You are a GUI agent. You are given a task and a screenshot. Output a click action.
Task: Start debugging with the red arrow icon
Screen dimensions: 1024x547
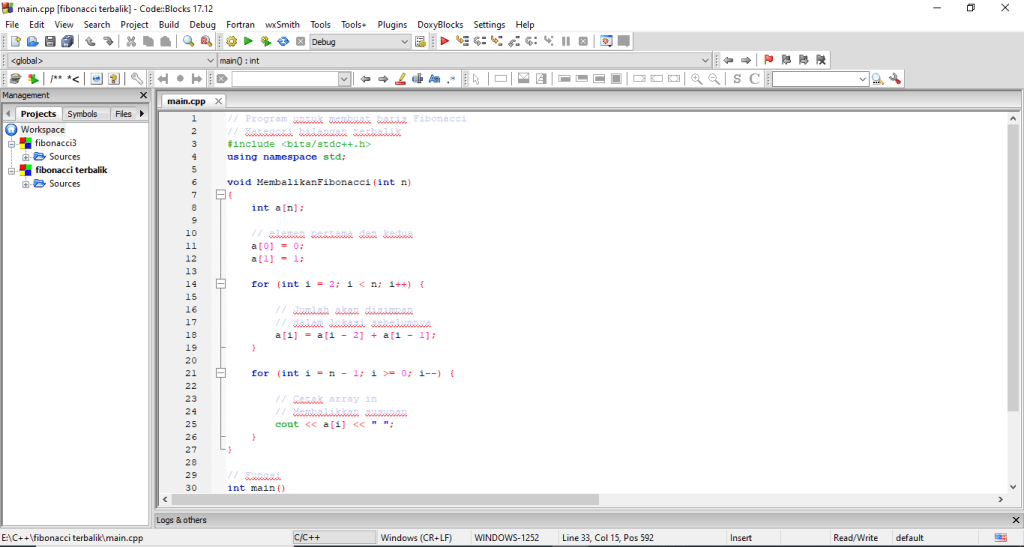click(445, 41)
